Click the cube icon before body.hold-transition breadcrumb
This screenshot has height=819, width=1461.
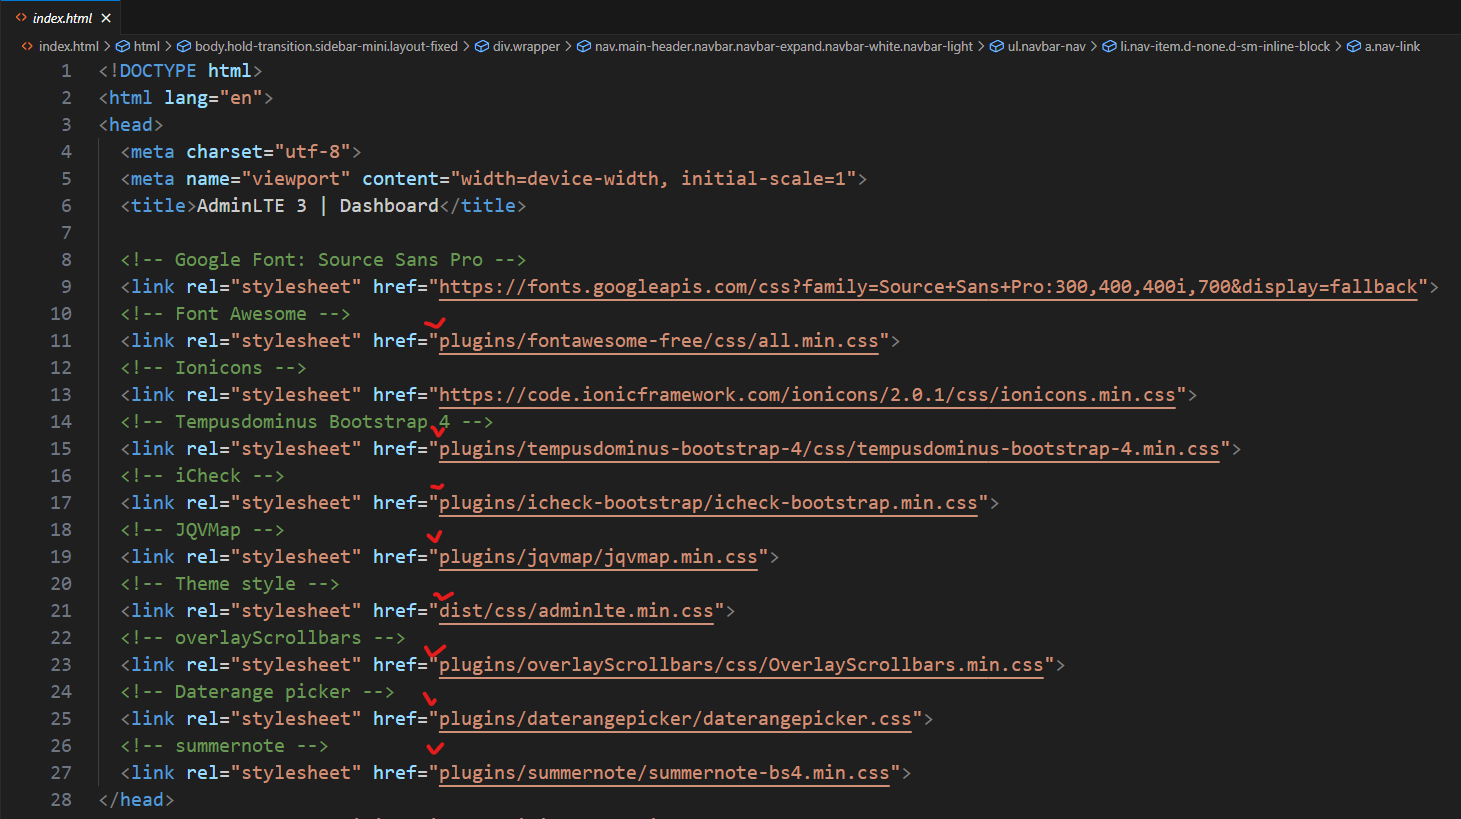(x=184, y=46)
